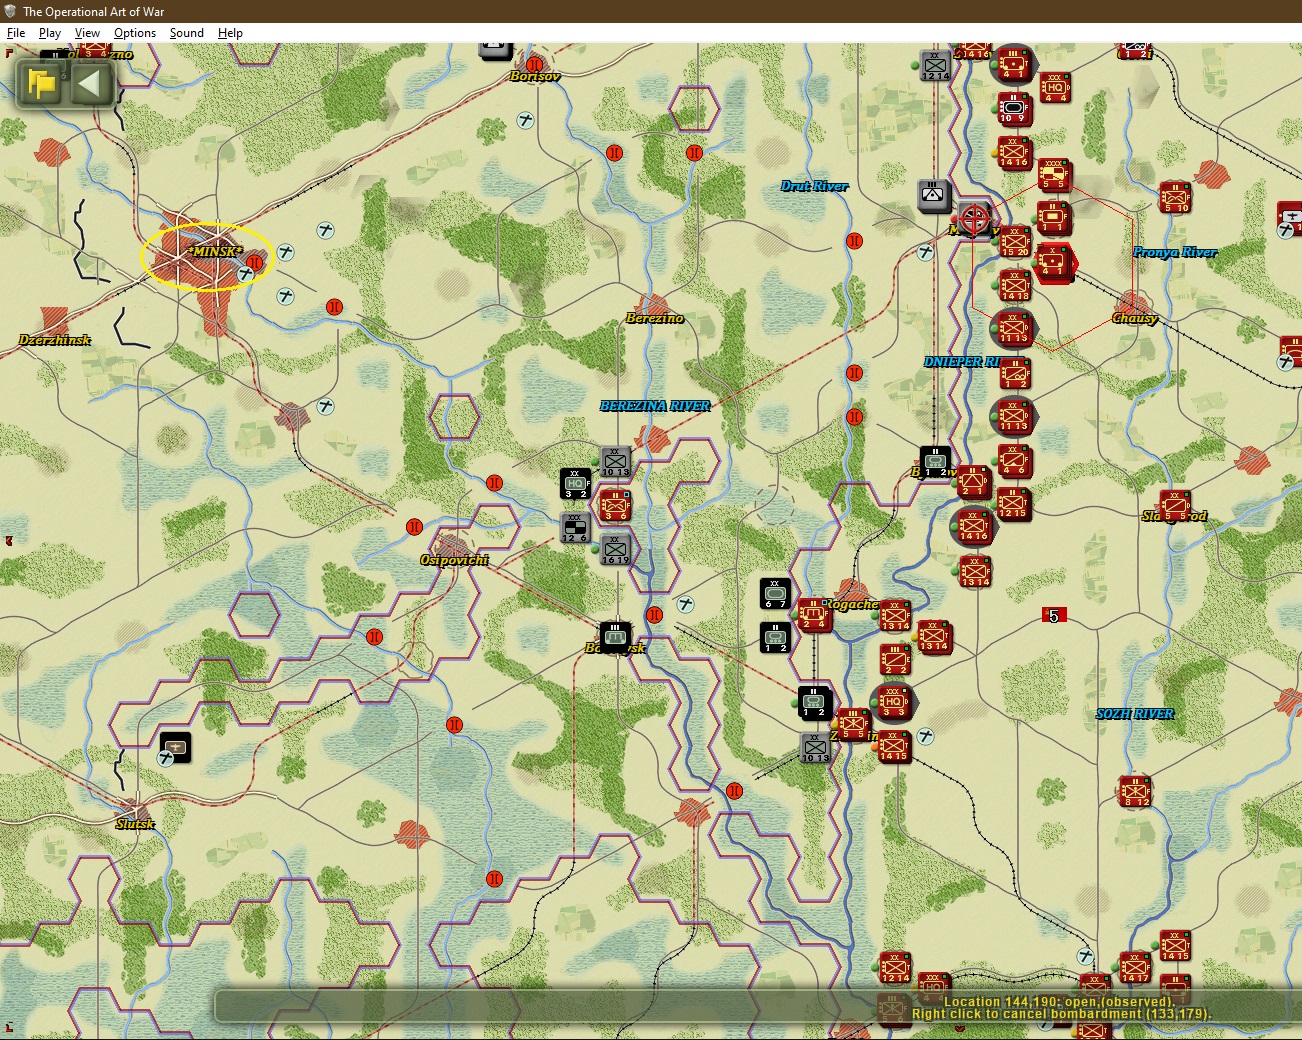Click the Pronya River label
1302x1040 pixels.
pyautogui.click(x=1175, y=252)
